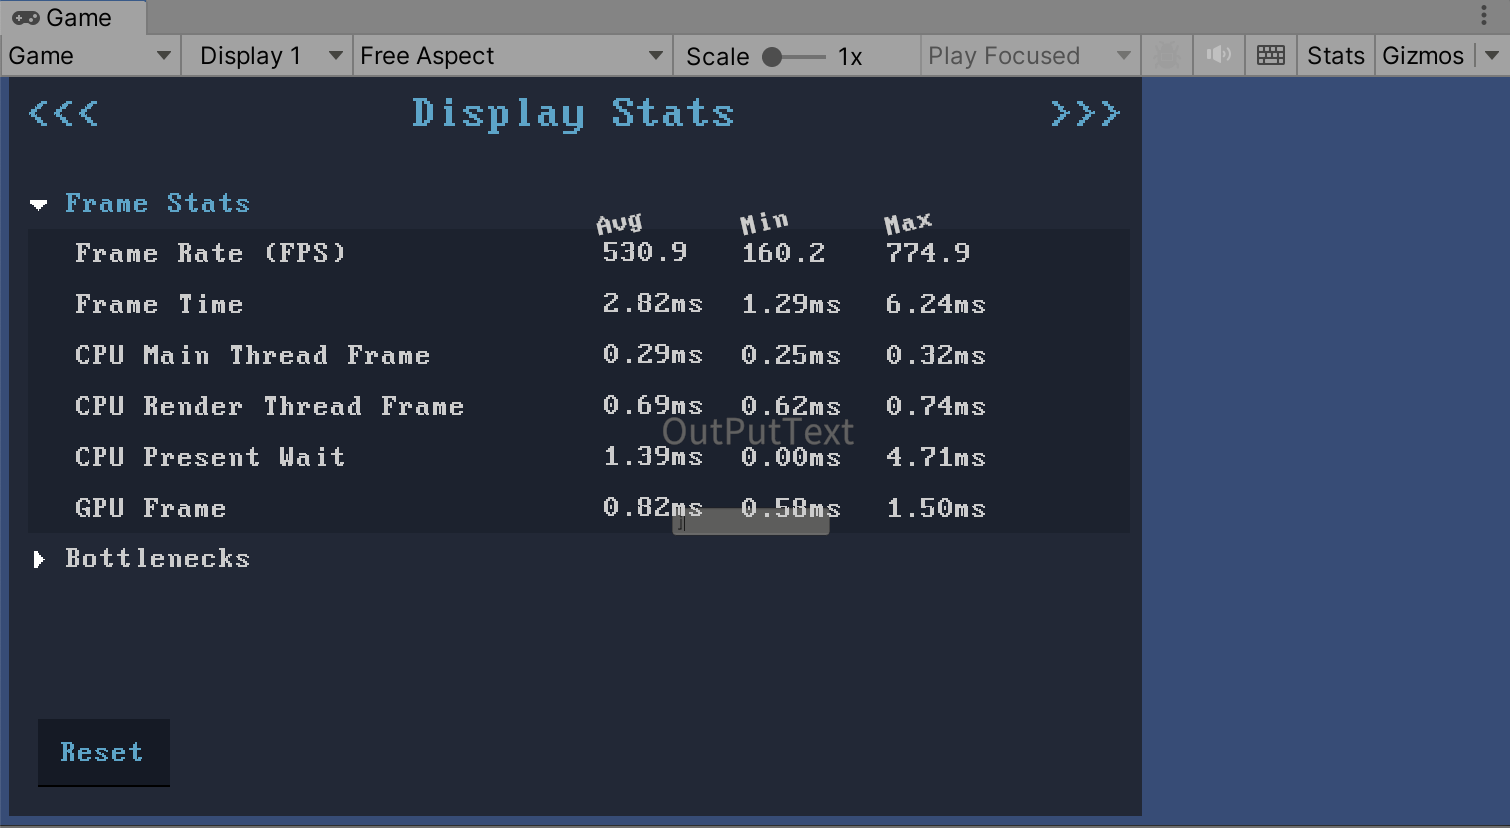Click the '<<<' previous page arrows

[62, 113]
